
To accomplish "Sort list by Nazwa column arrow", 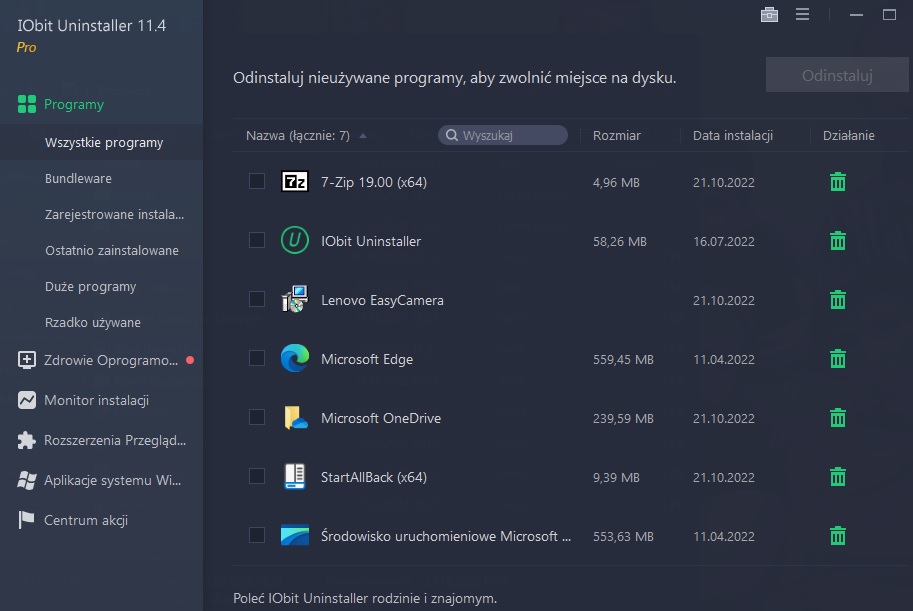I will coord(362,136).
